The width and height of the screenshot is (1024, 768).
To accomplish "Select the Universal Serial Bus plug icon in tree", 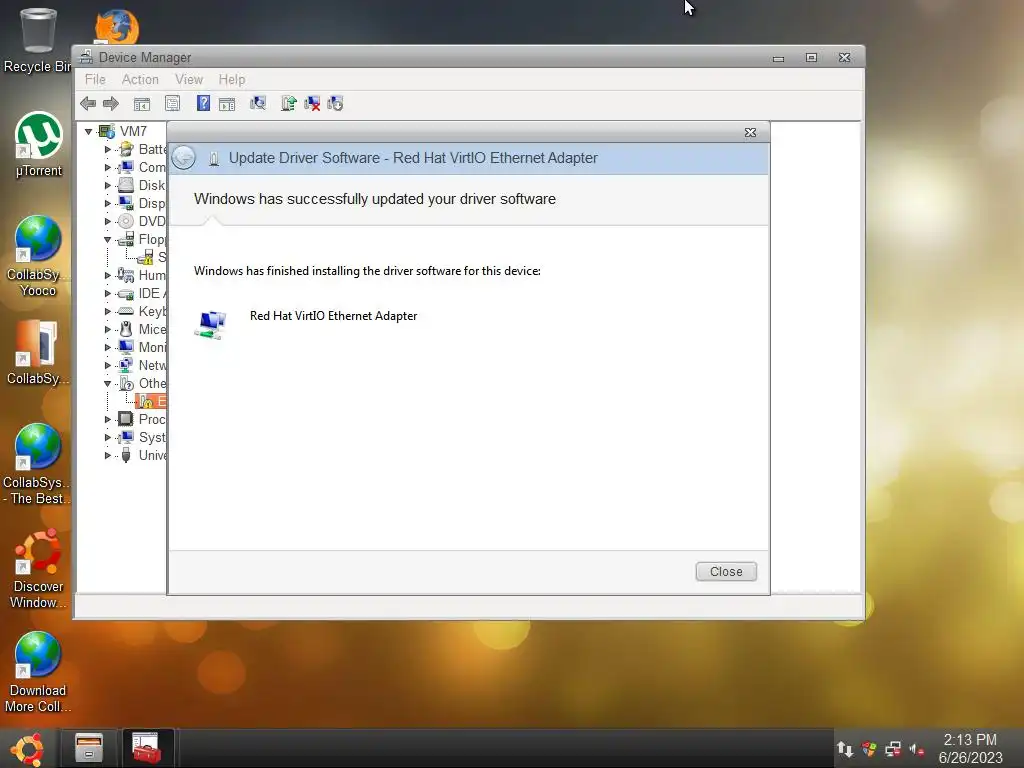I will (126, 455).
